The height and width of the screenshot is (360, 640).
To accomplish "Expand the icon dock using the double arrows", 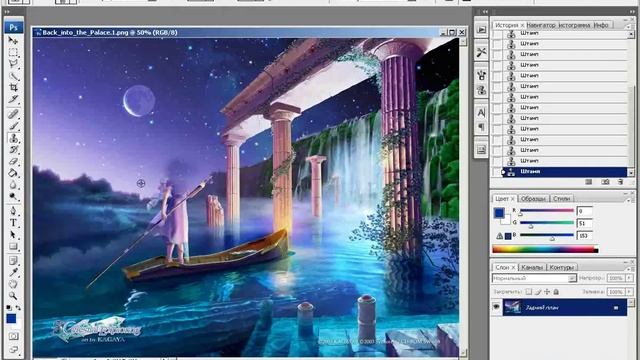I will coord(485,12).
